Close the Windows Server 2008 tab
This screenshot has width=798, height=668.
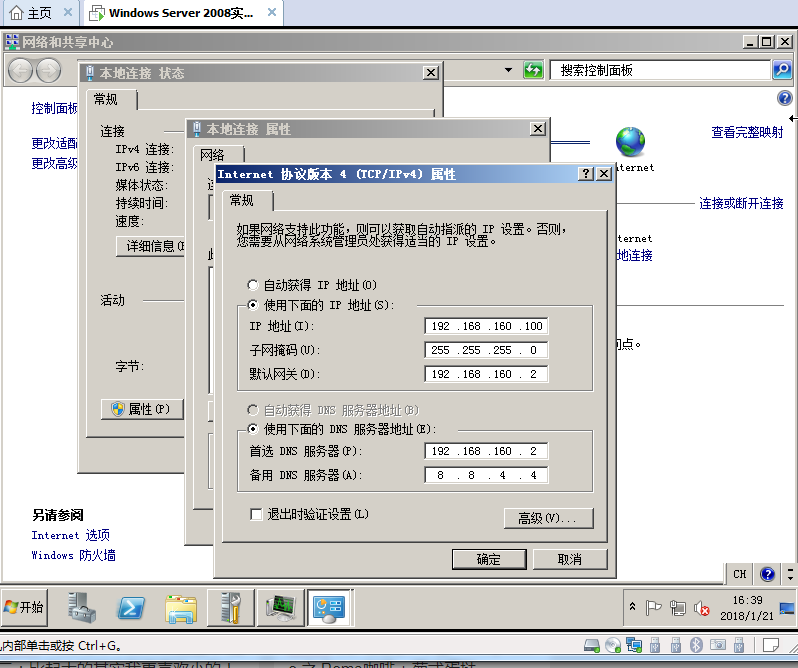coord(272,12)
